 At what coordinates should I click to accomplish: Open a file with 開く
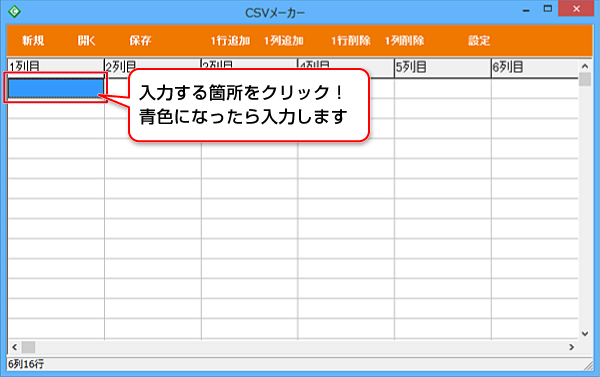(86, 41)
